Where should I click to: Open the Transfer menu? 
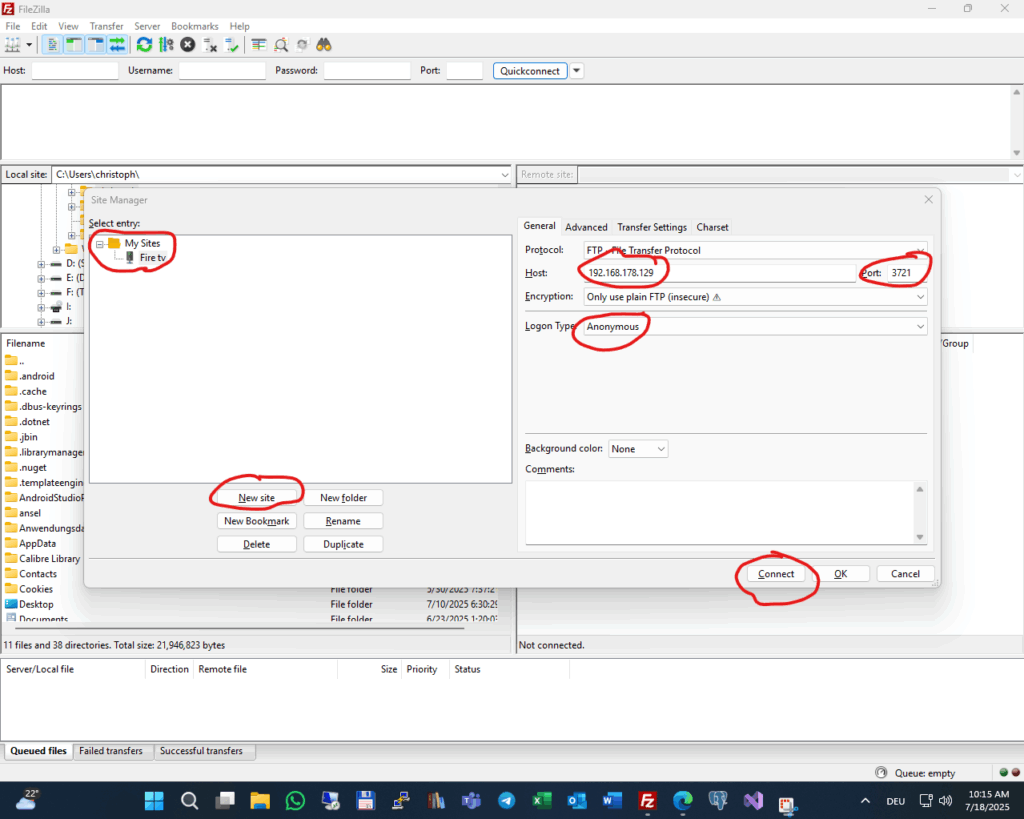(106, 26)
